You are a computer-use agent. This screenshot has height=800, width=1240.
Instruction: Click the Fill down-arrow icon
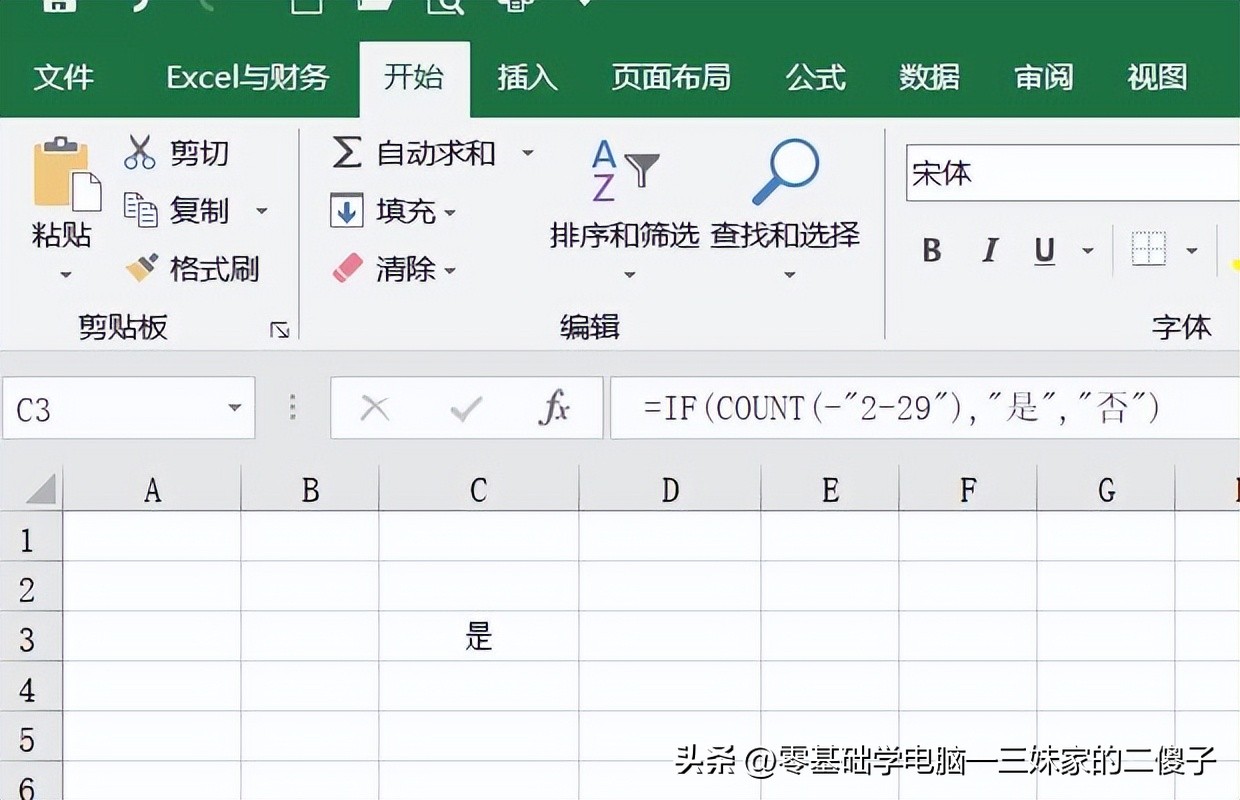click(346, 211)
